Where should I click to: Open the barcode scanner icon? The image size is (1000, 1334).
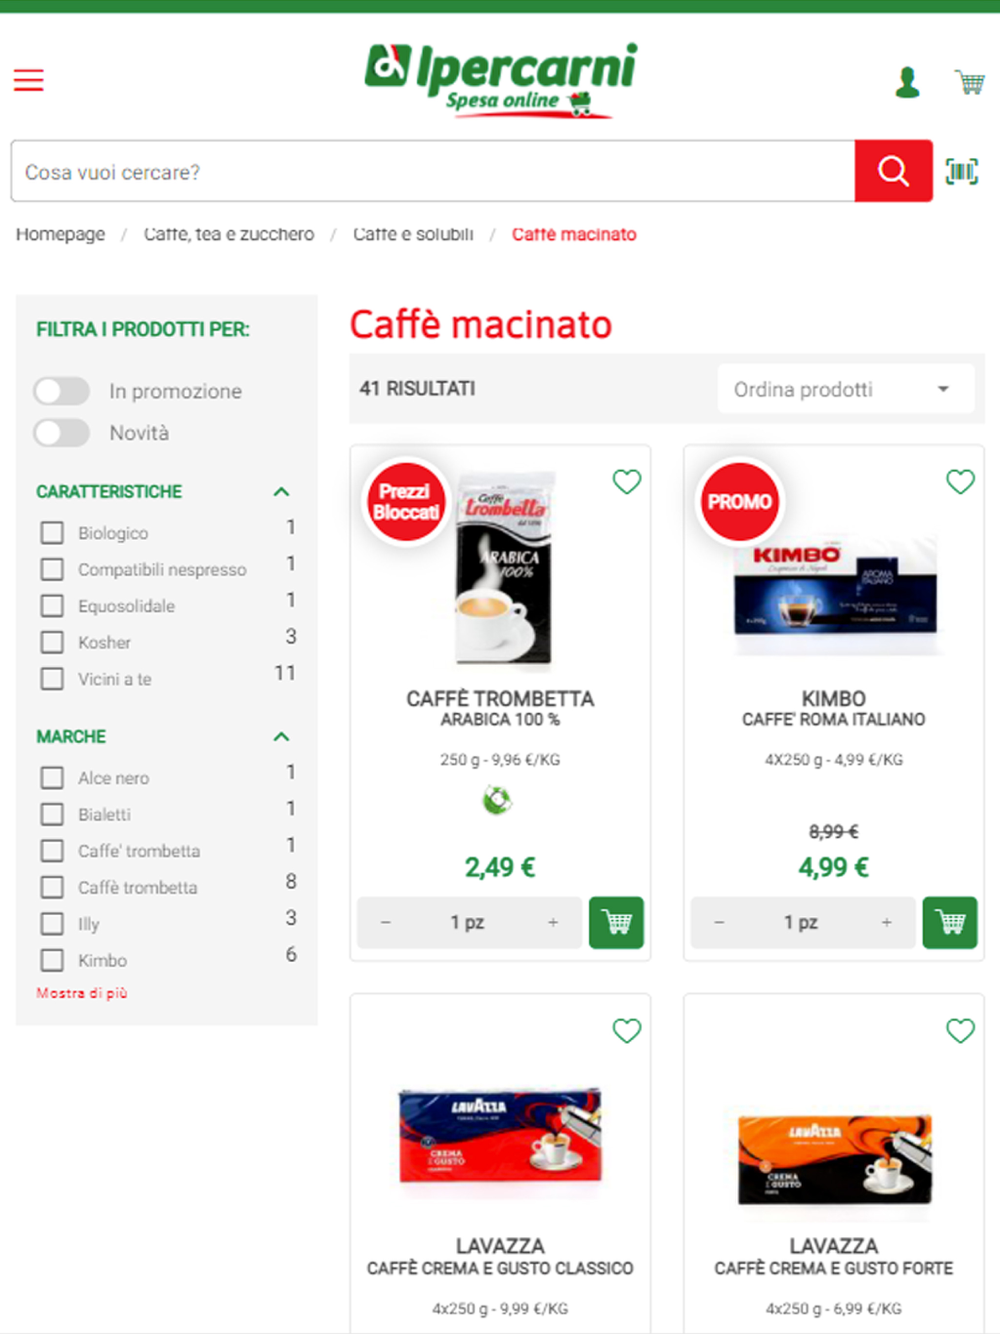coord(962,172)
